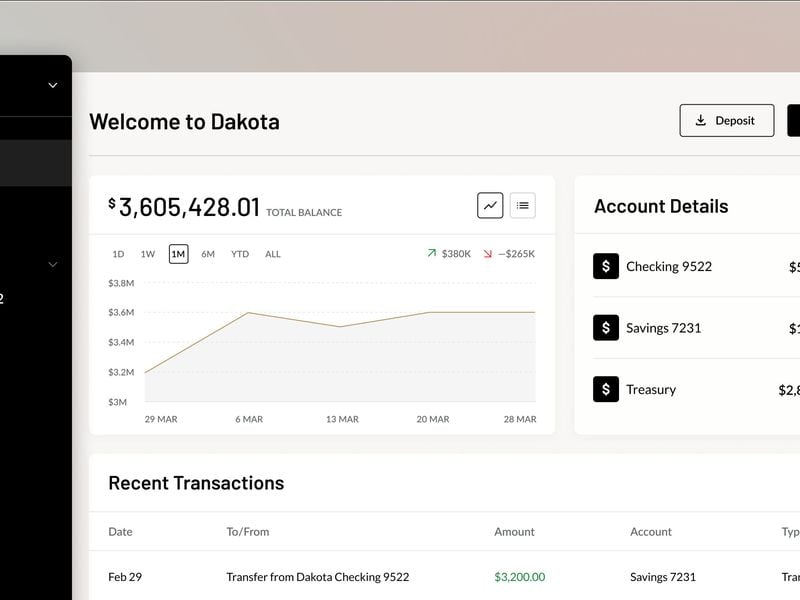Viewport: 800px width, 600px height.
Task: Click the dollar icon beside Savings 7231
Action: point(606,328)
